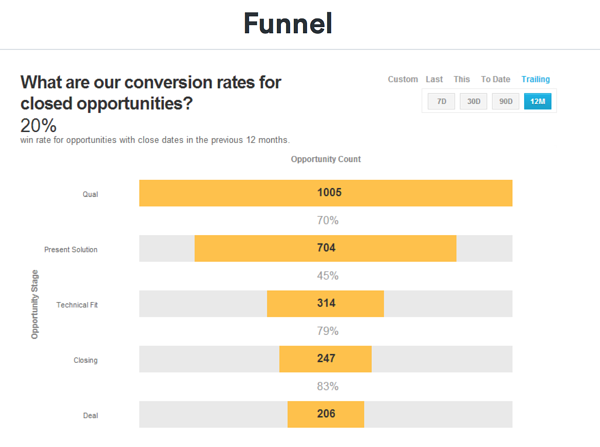
Task: Click the Technical Fit bar showing 314
Action: click(x=326, y=304)
